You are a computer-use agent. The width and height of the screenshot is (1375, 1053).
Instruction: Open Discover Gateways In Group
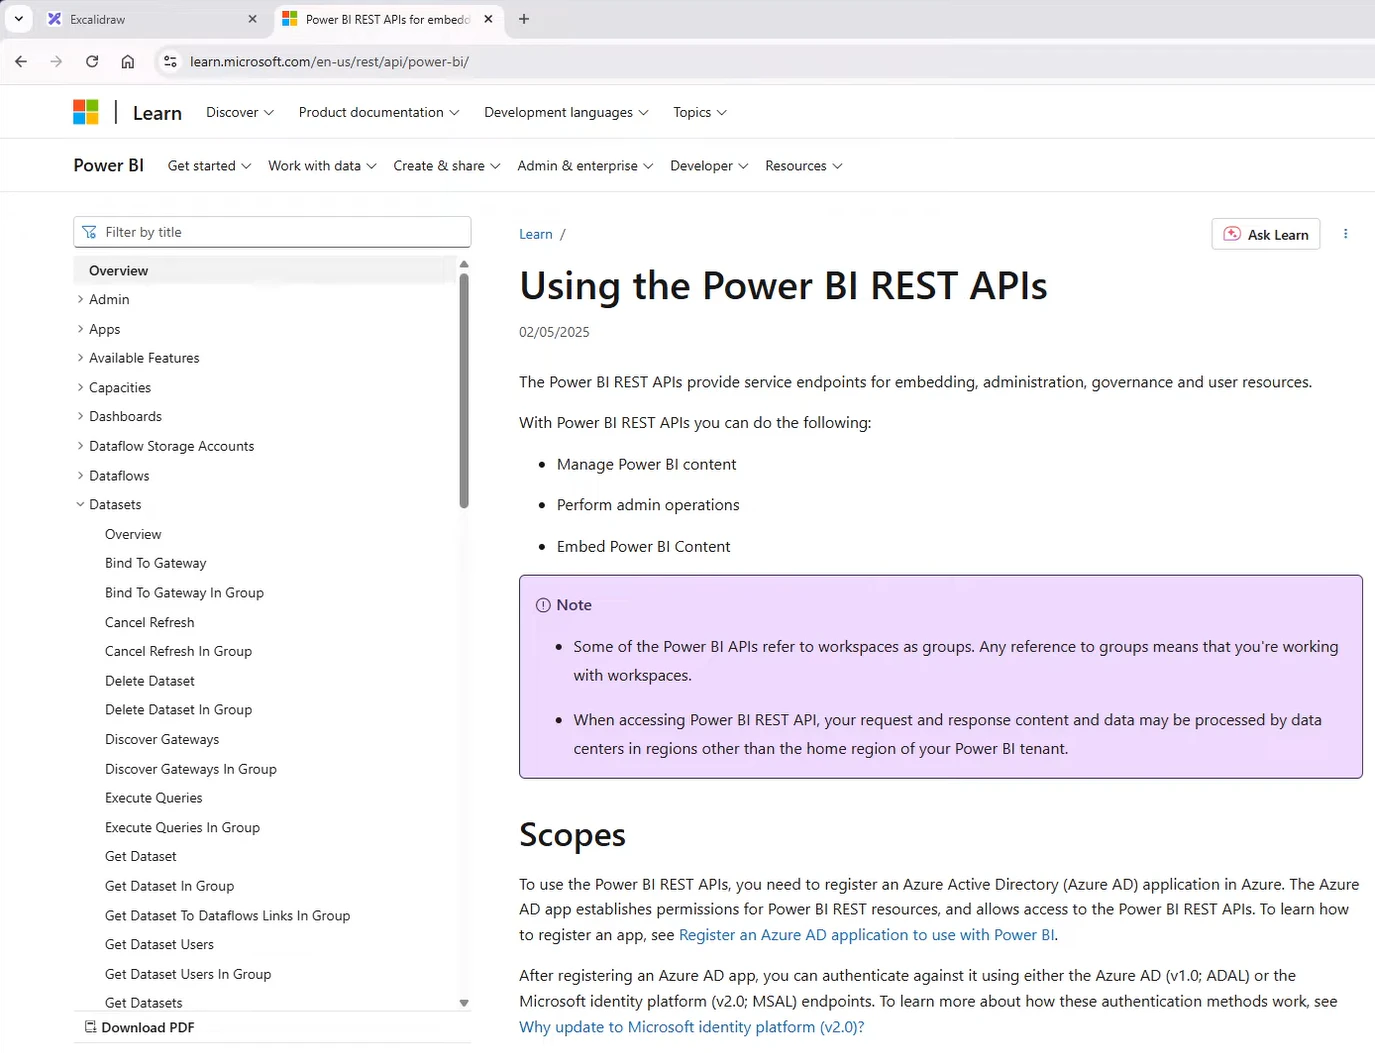[191, 769]
